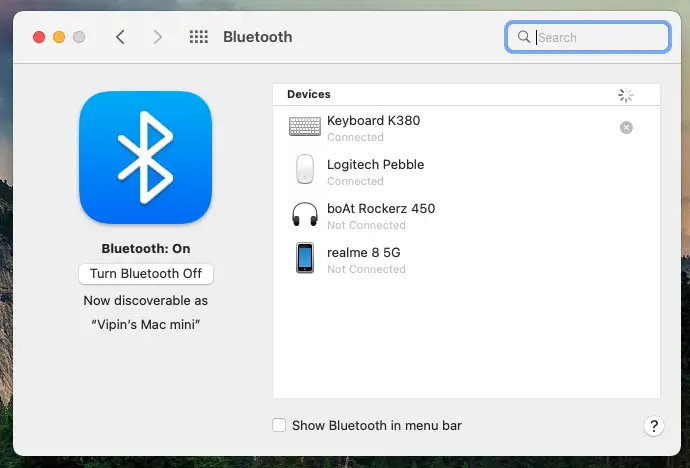The width and height of the screenshot is (690, 468).
Task: Click Show Bluetooth in menu bar label
Action: (377, 426)
